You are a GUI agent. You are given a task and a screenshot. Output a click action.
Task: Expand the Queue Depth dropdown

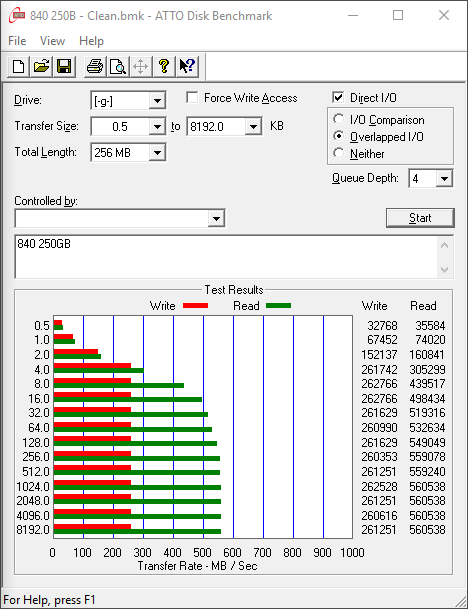click(x=444, y=179)
